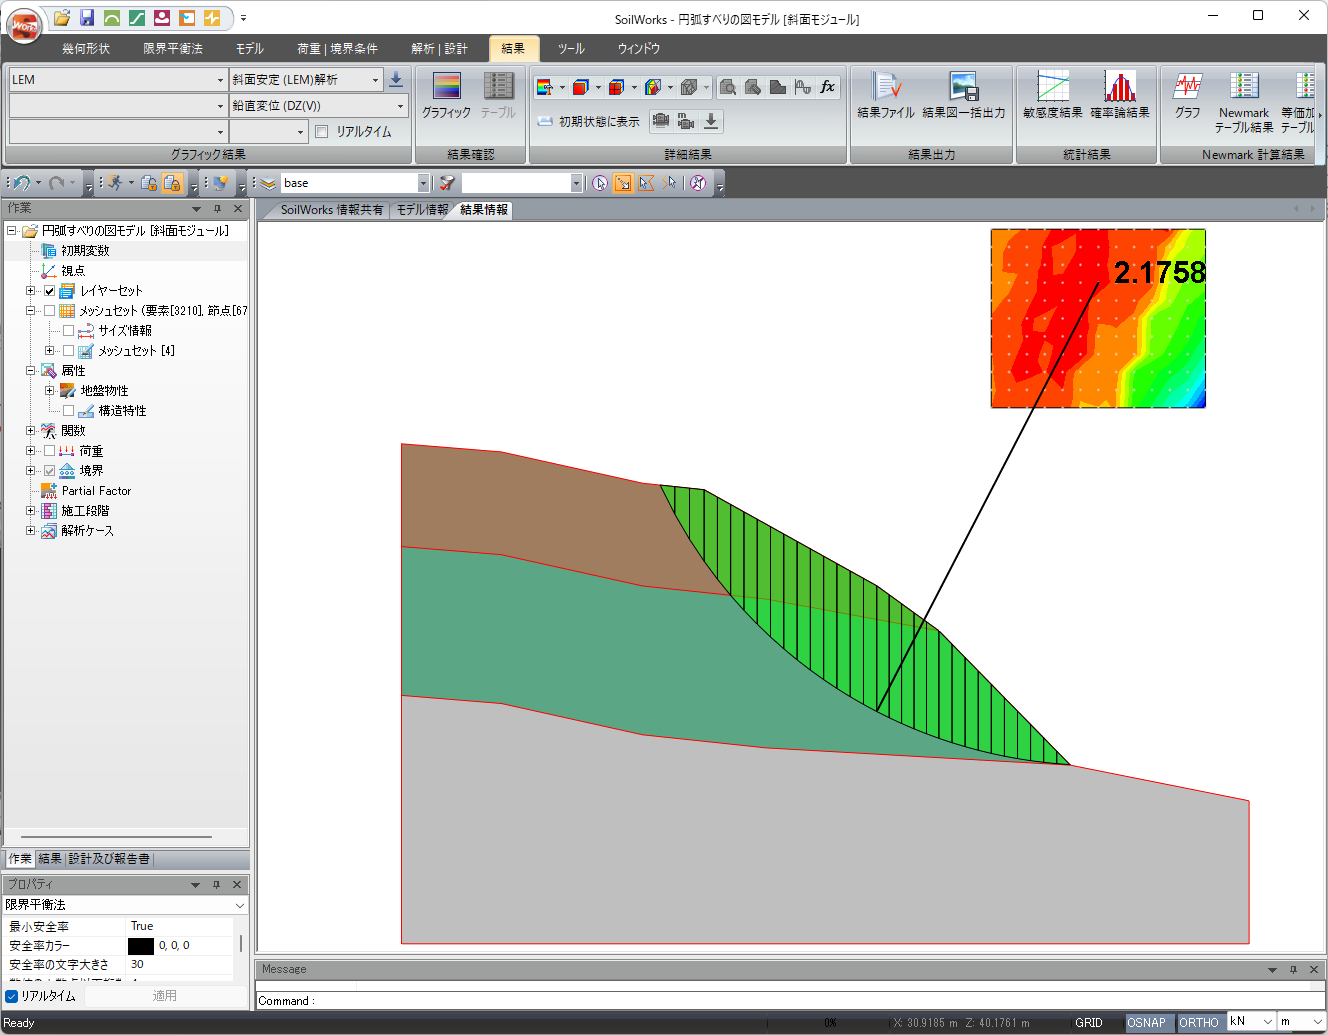Click the magnifier result probe icon

(729, 87)
